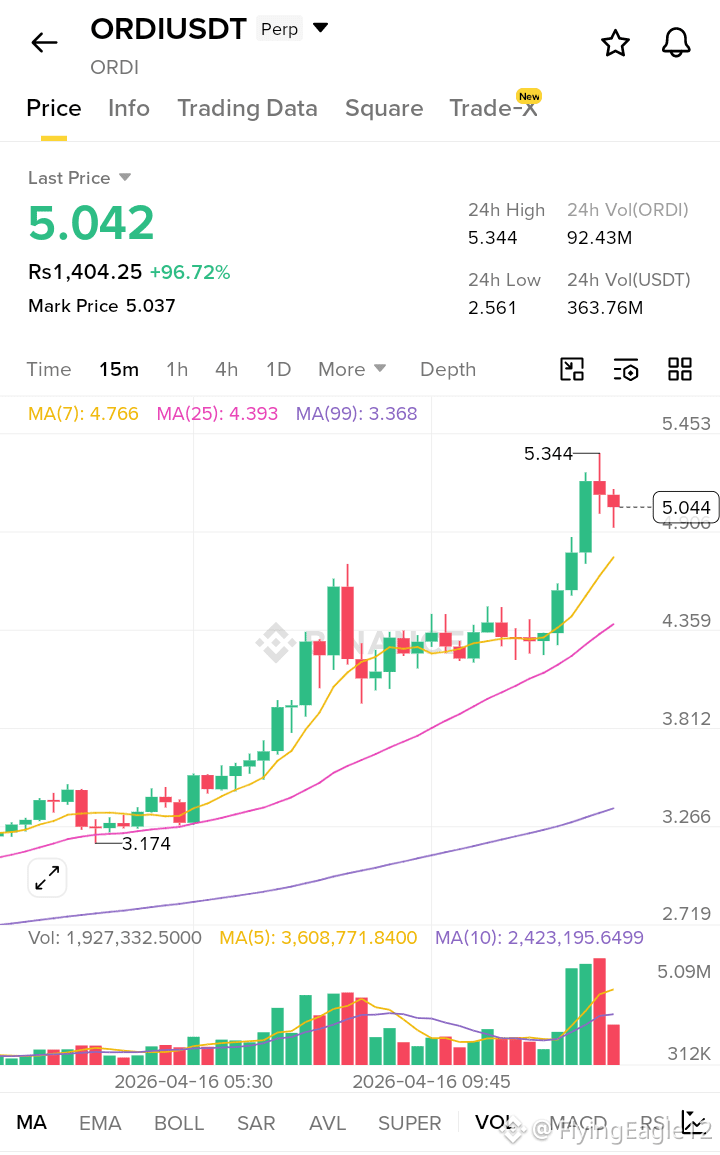Click the +96.72% change value

(190, 273)
